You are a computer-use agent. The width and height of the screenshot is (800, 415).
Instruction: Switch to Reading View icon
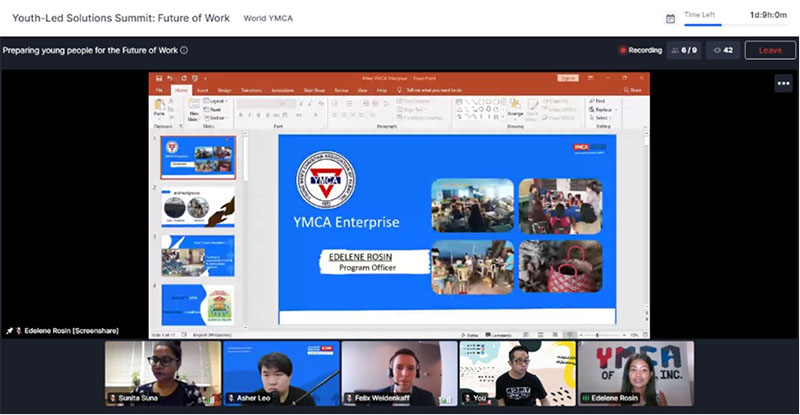point(555,335)
